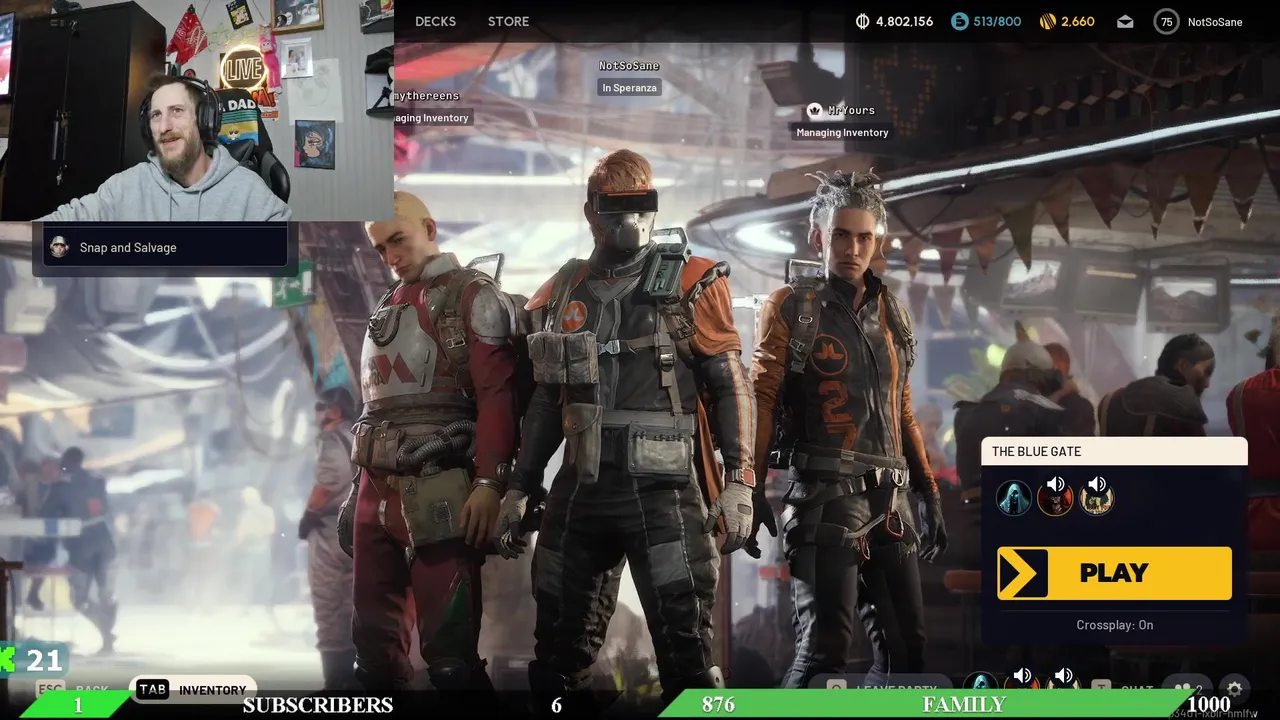This screenshot has height=720, width=1280.
Task: Select the blue hooded avatar in Blue Gate panel
Action: pyautogui.click(x=1014, y=498)
